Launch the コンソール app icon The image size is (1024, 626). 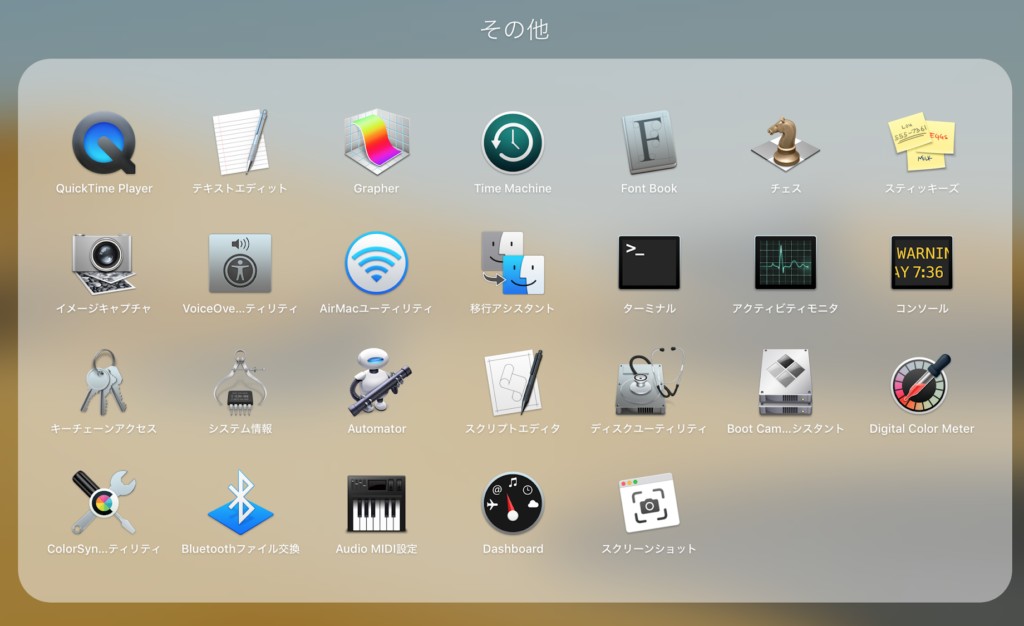(x=921, y=263)
